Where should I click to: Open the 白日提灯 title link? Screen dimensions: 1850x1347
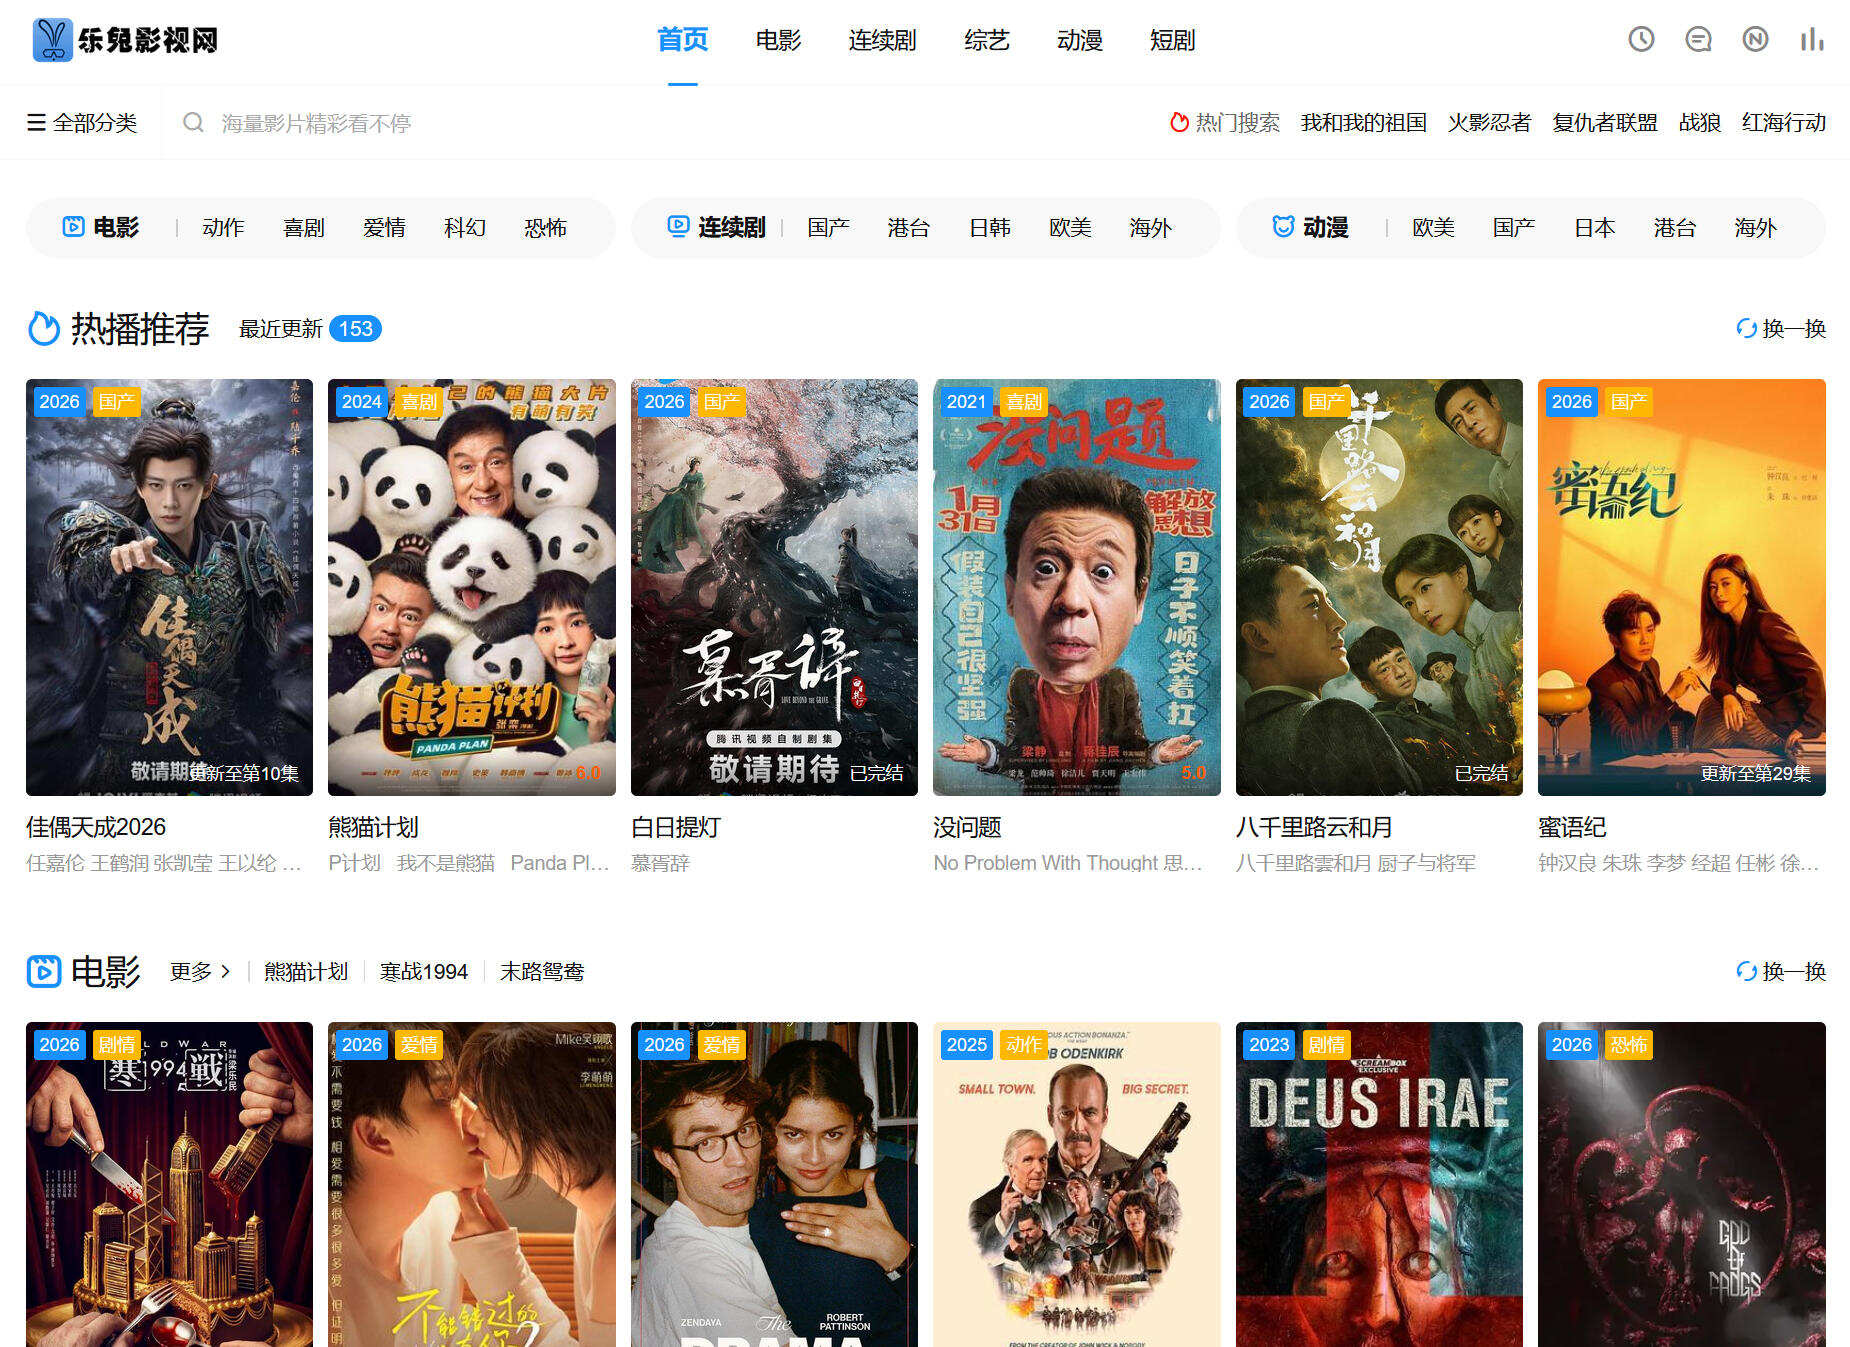point(676,827)
